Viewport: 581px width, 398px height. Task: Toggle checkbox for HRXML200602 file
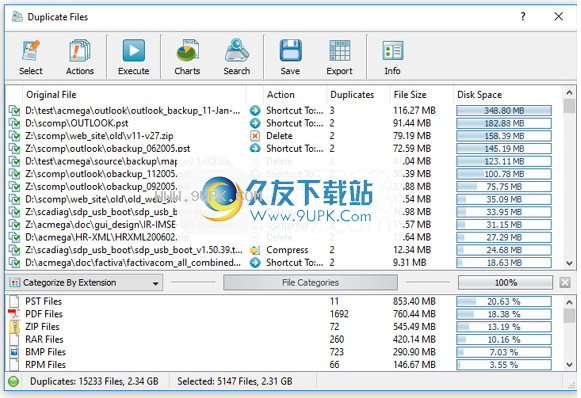(x=14, y=237)
